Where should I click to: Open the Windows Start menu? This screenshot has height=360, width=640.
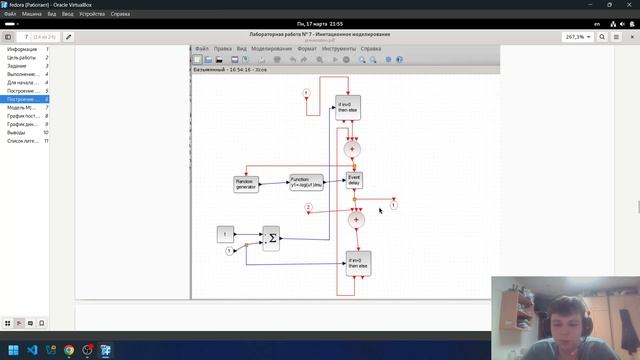(x=13, y=350)
